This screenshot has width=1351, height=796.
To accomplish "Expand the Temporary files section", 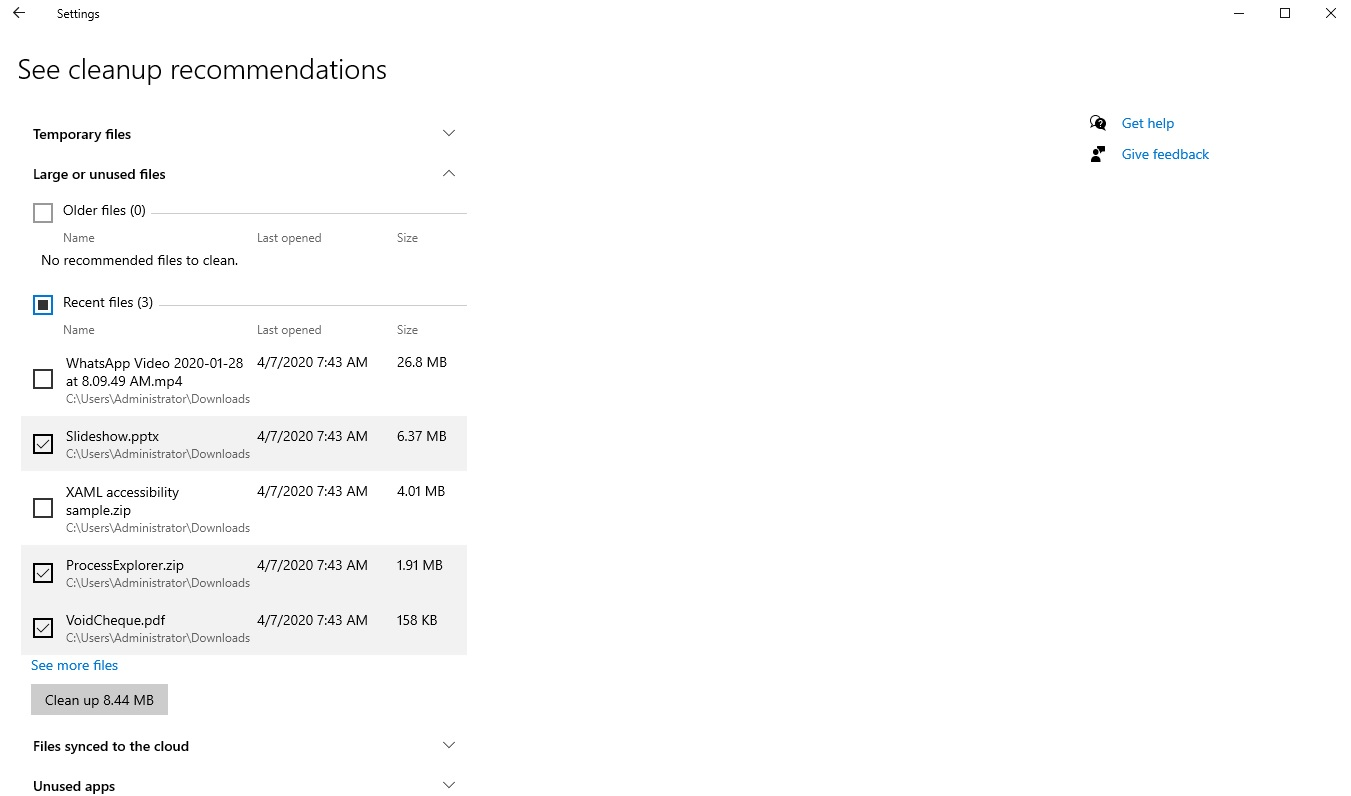I will point(449,133).
